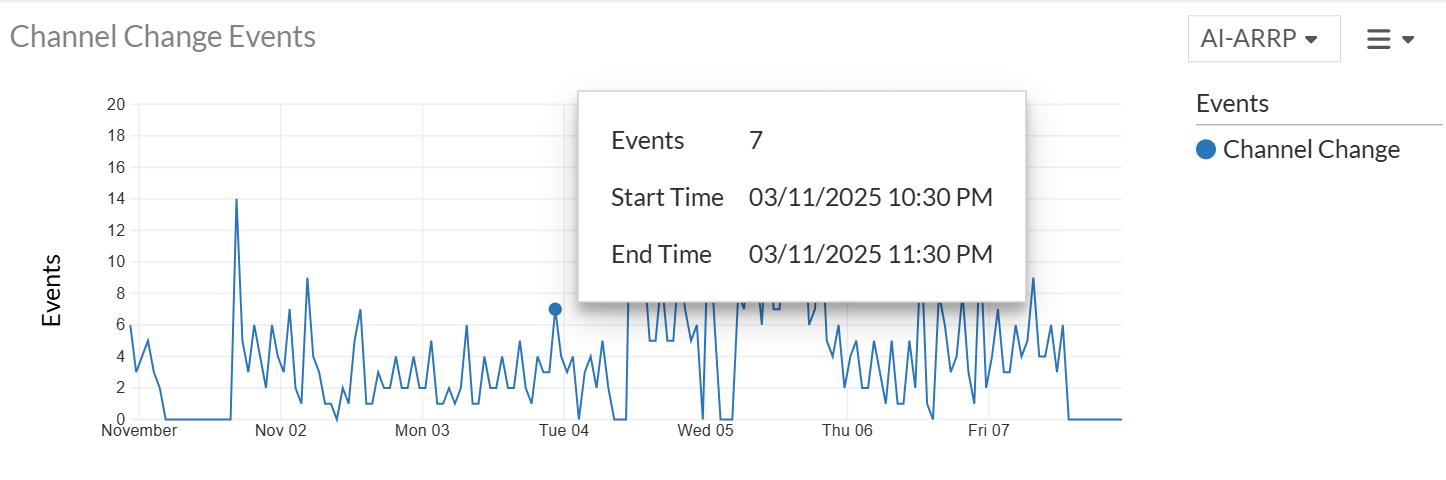The height and width of the screenshot is (480, 1446).
Task: Toggle the Channel Change legend label
Action: [1311, 150]
